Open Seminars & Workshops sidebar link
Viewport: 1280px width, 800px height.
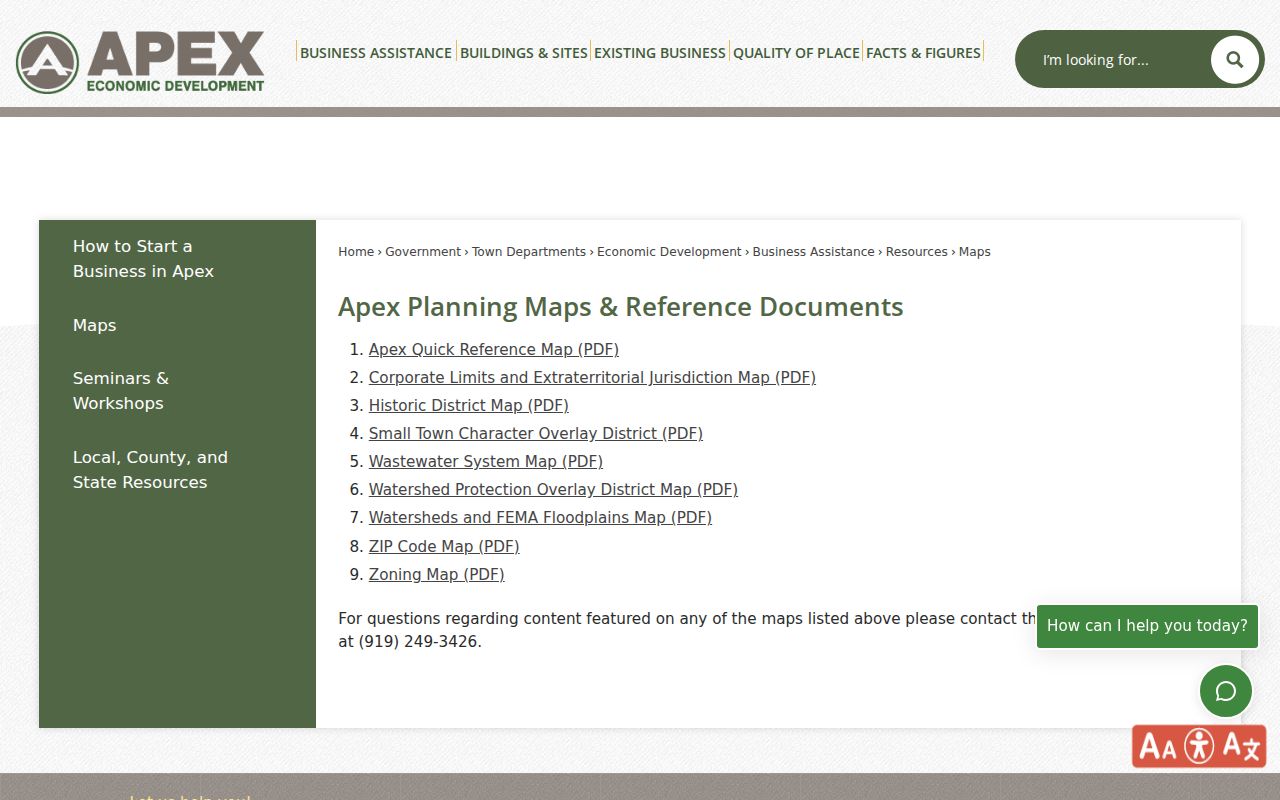click(x=121, y=391)
